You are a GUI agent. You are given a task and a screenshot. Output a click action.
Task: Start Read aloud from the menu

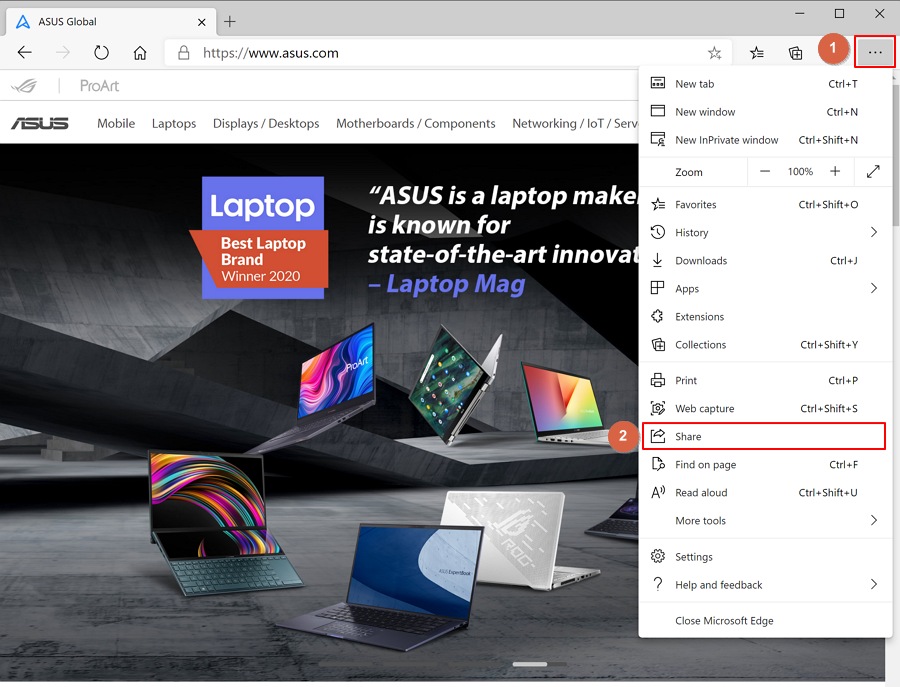pos(765,493)
